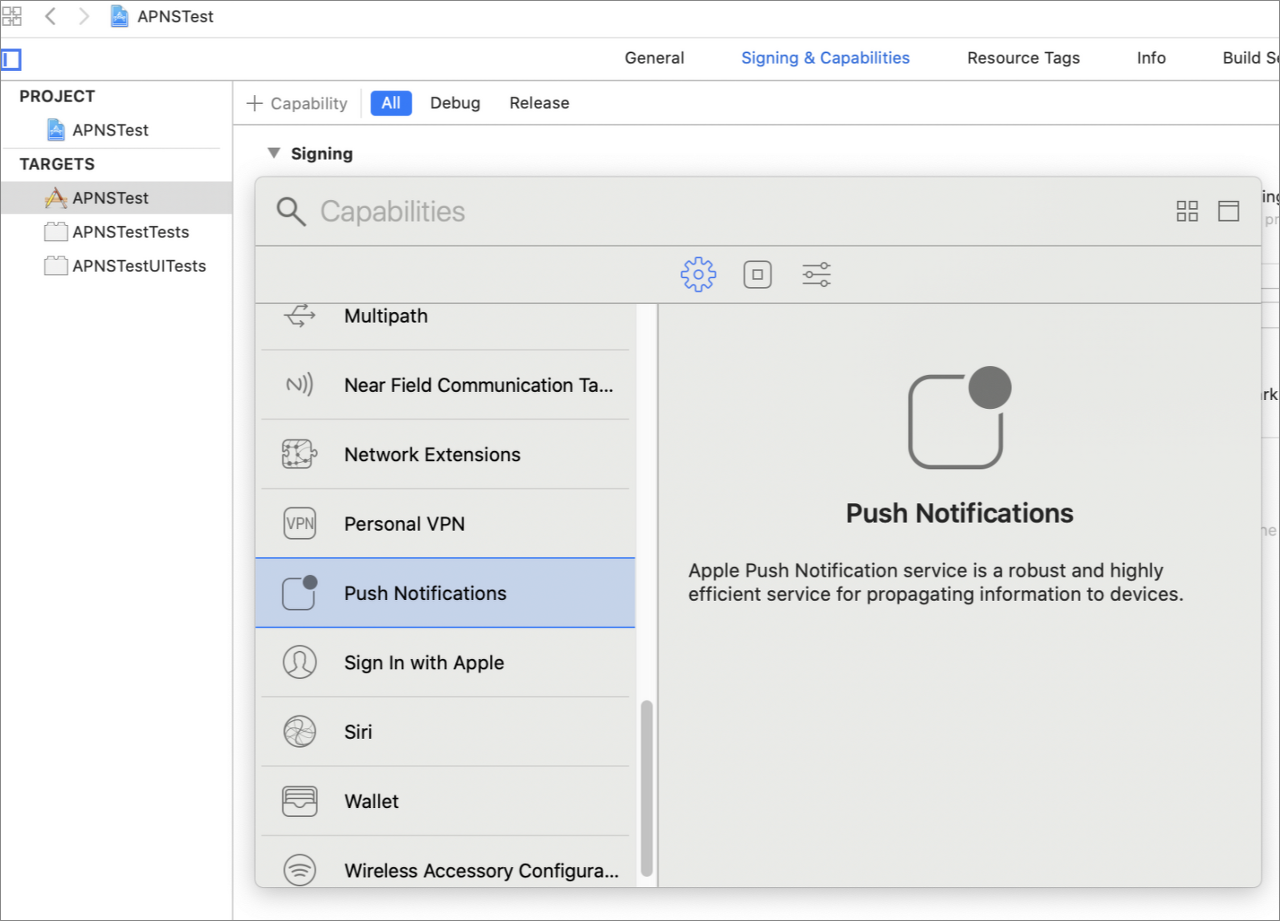Click the magnifier icon in Capabilities search

291,211
